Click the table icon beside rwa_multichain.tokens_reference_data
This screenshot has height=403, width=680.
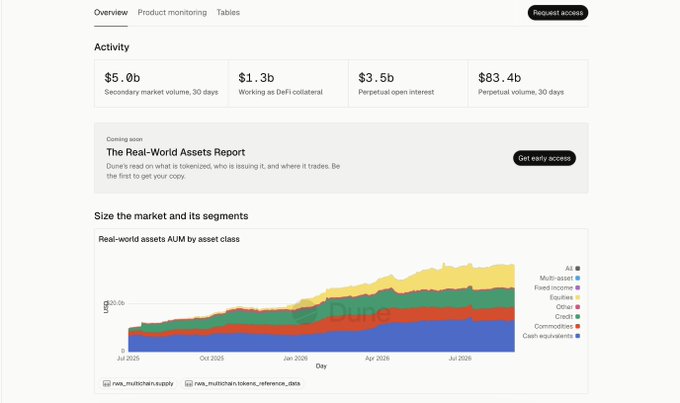pos(189,383)
